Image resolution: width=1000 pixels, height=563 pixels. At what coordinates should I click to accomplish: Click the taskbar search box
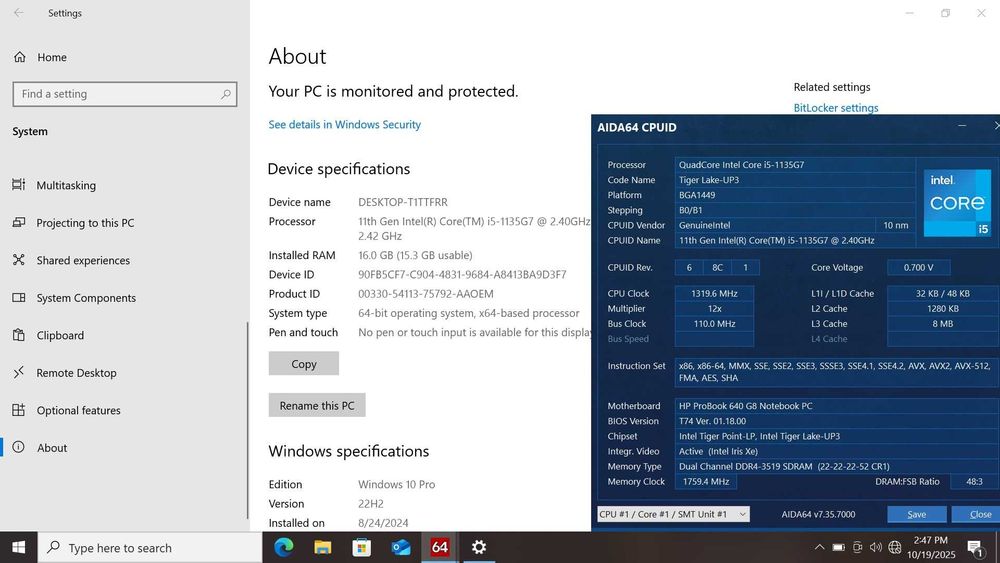(x=150, y=548)
